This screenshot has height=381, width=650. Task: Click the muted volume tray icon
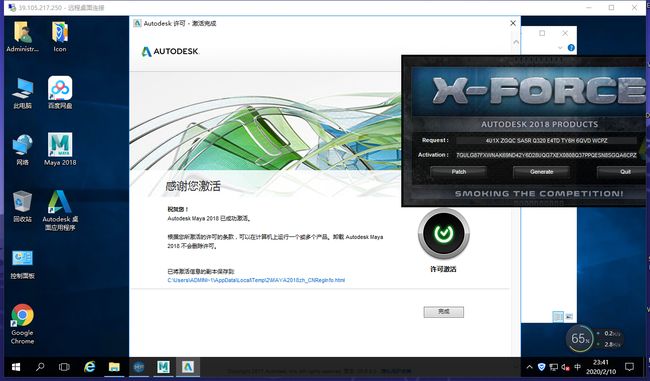tap(565, 367)
